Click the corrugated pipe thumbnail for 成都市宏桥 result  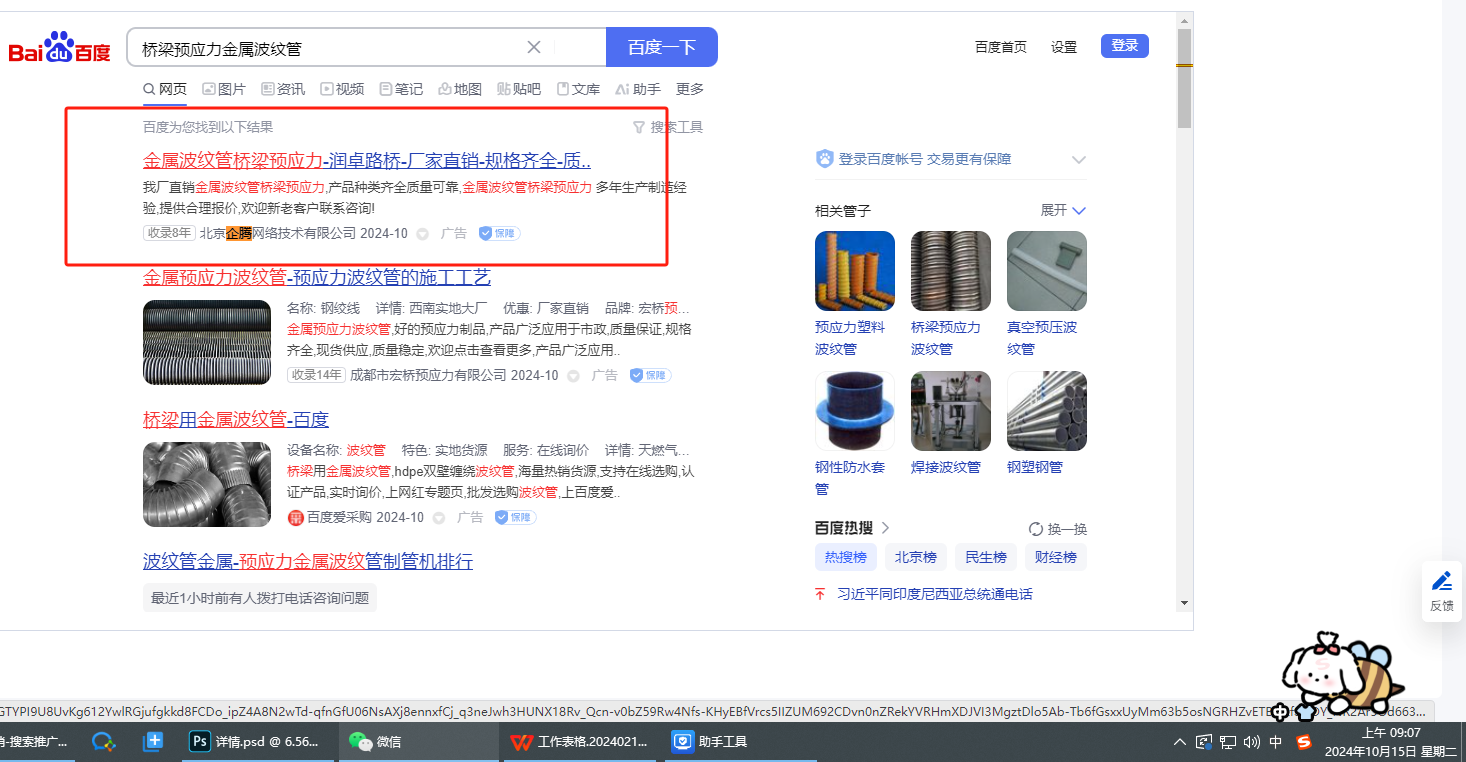tap(207, 342)
